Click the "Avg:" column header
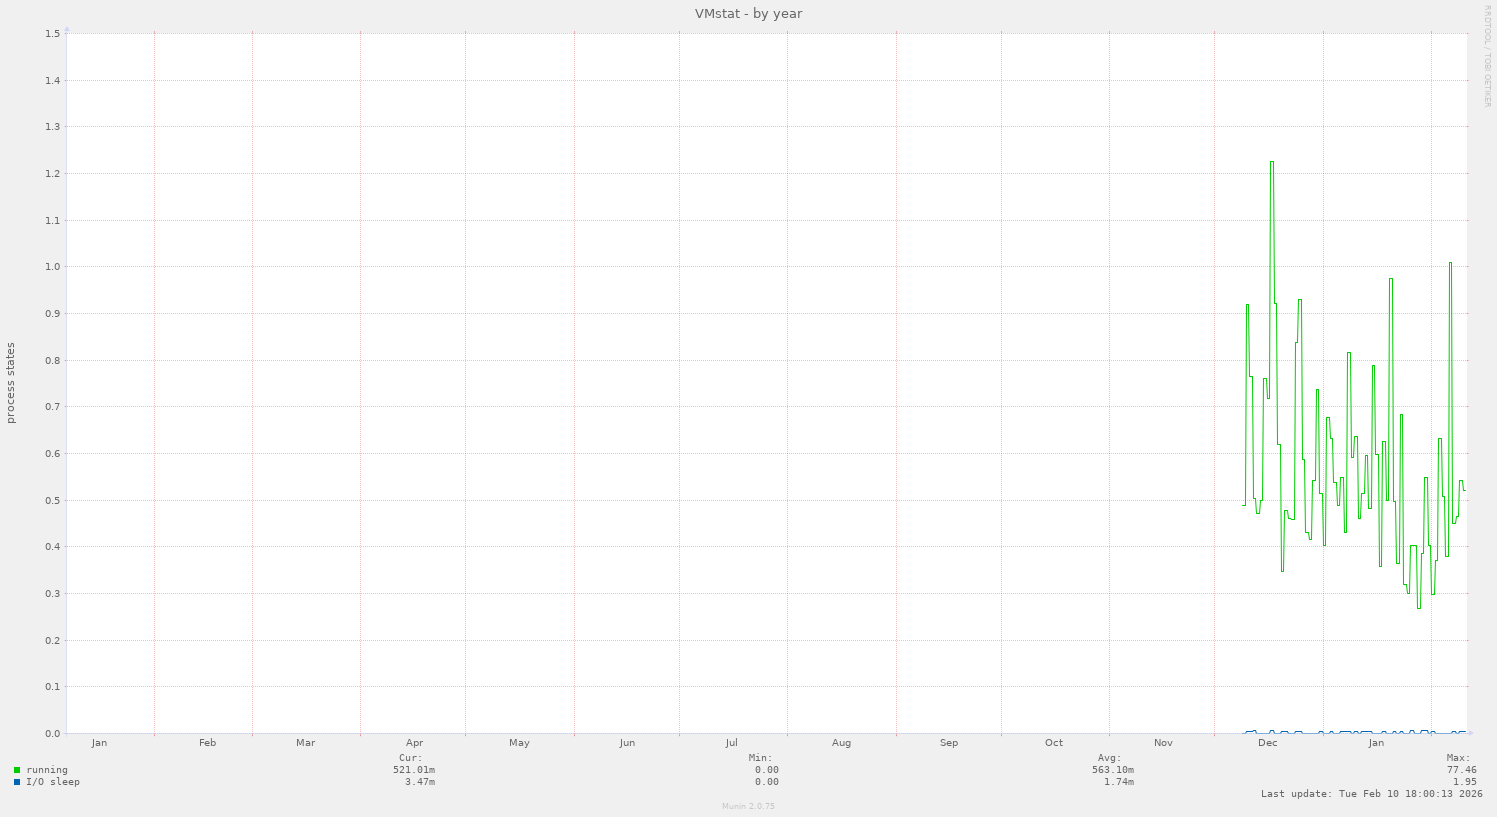Viewport: 1497px width, 817px height. [x=1108, y=758]
